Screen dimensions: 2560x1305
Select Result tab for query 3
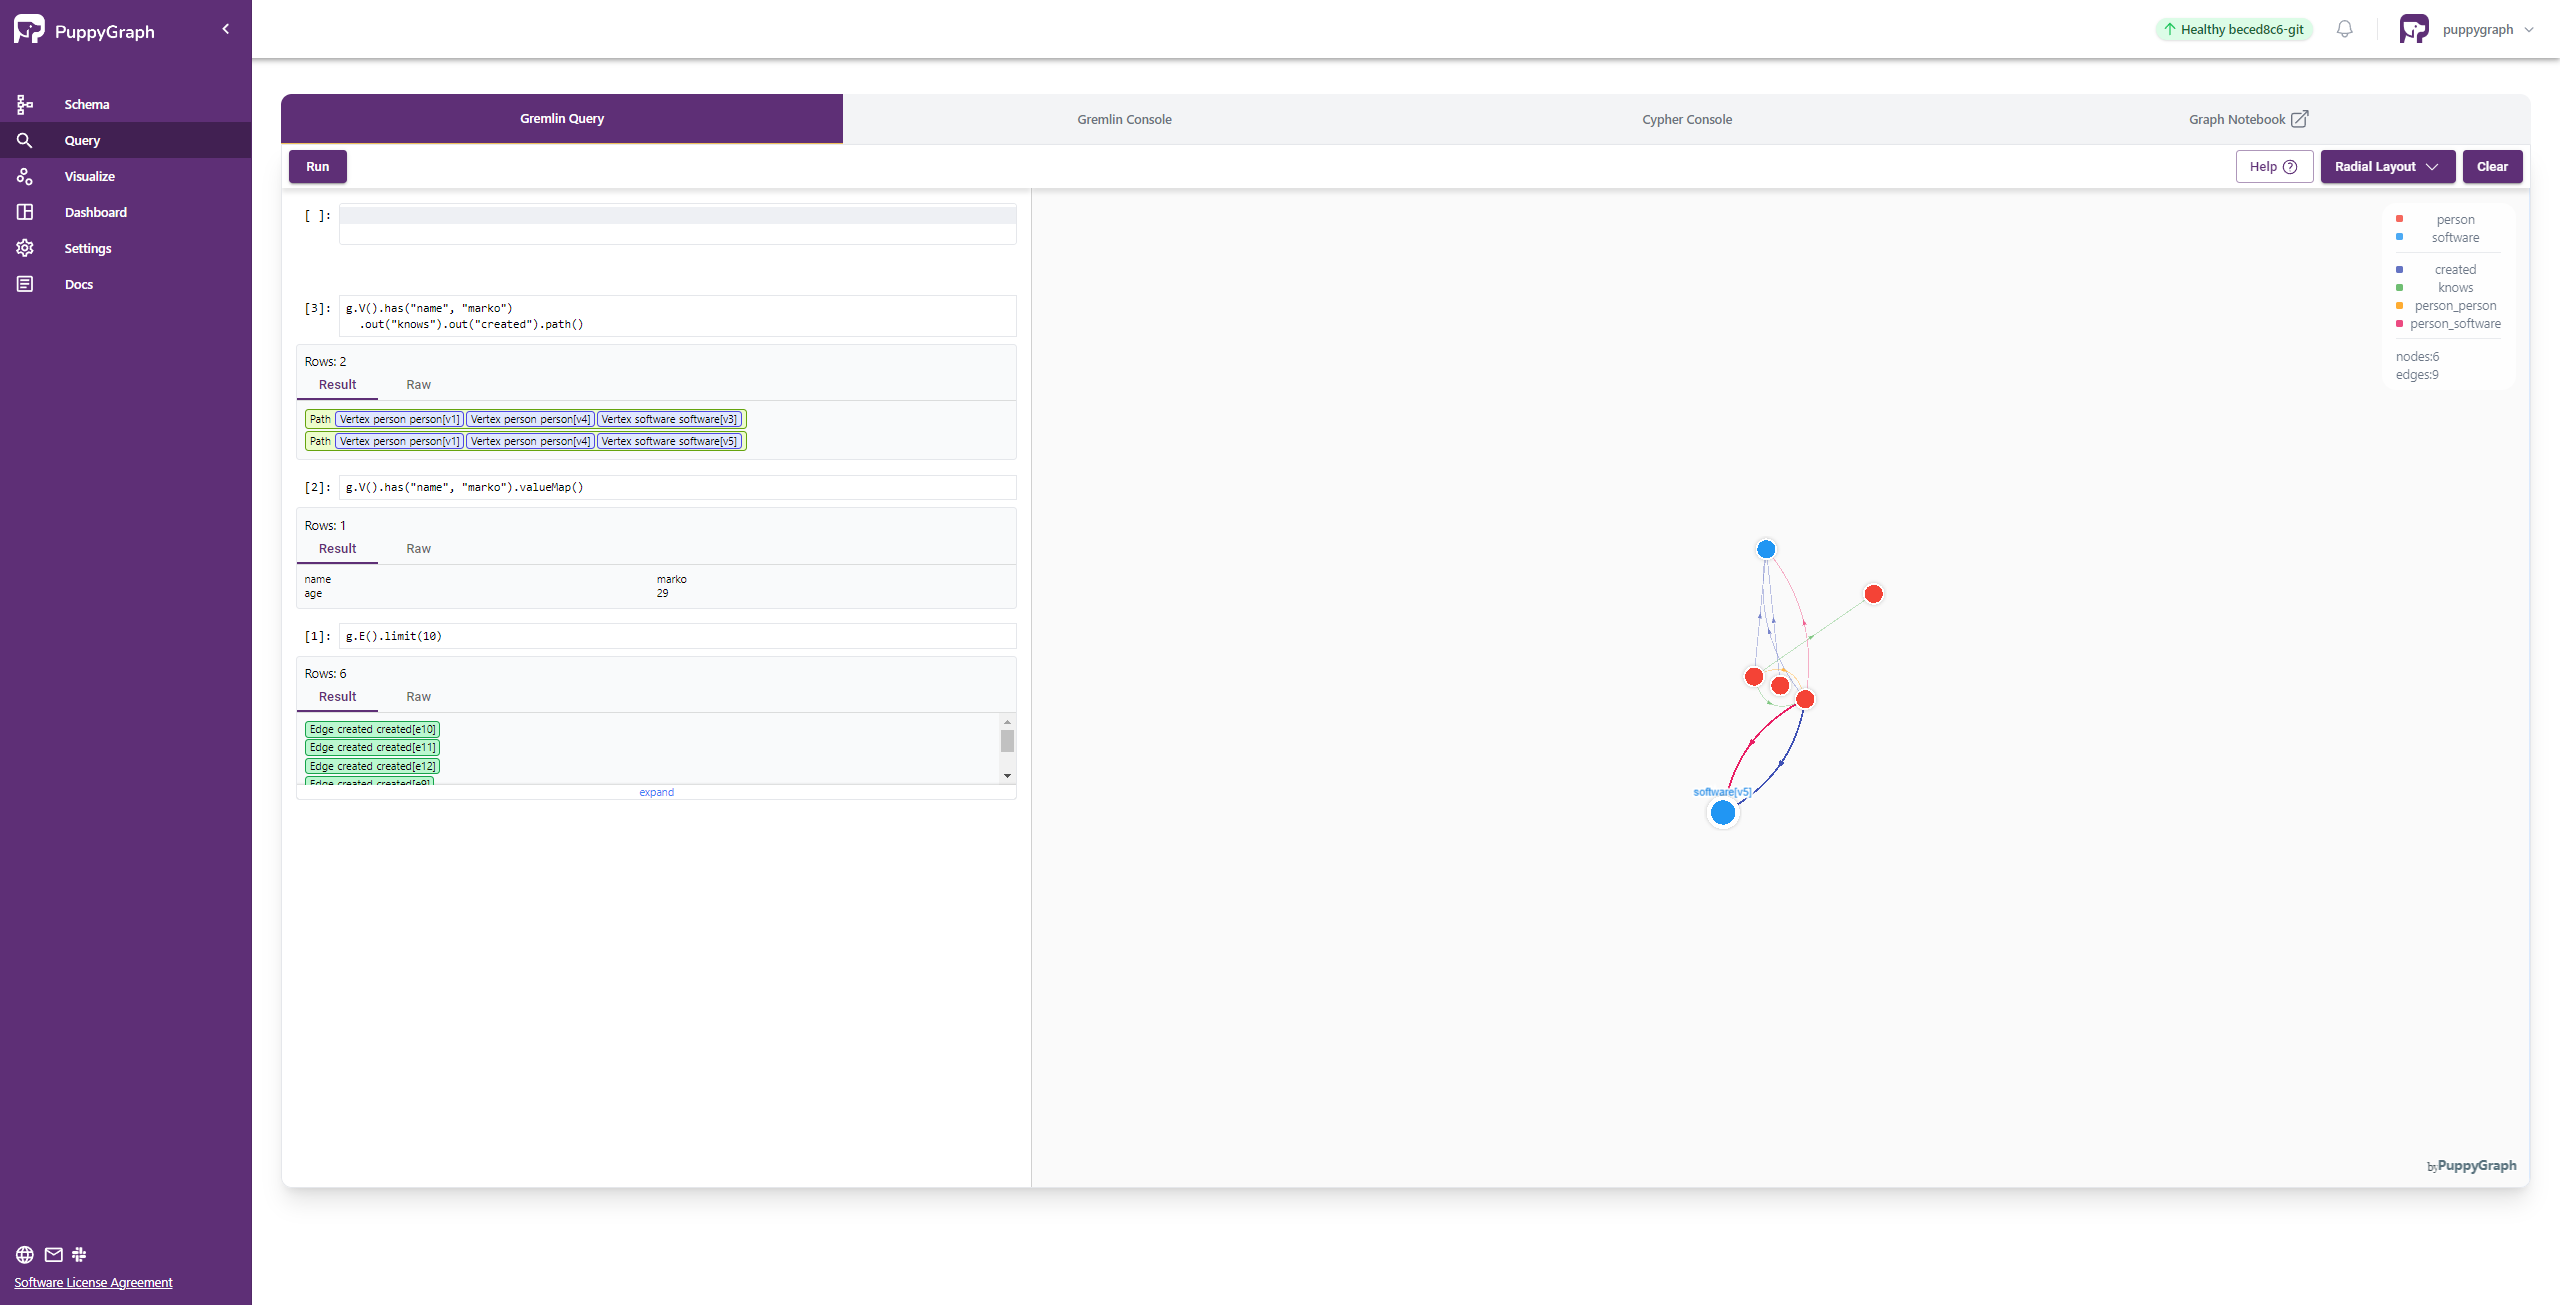pyautogui.click(x=337, y=385)
